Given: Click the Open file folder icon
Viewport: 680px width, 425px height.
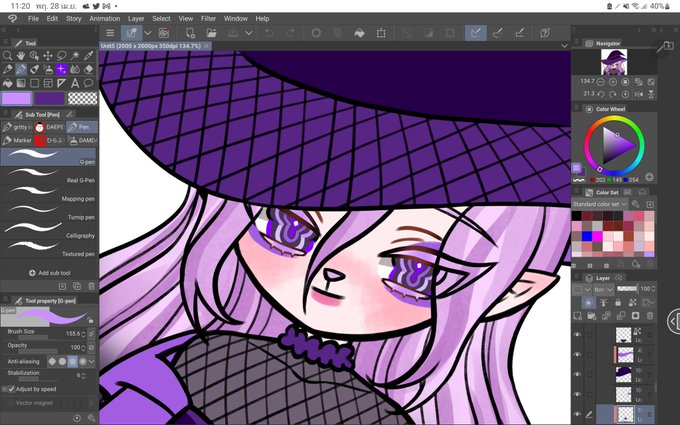Looking at the screenshot, I should (x=212, y=33).
